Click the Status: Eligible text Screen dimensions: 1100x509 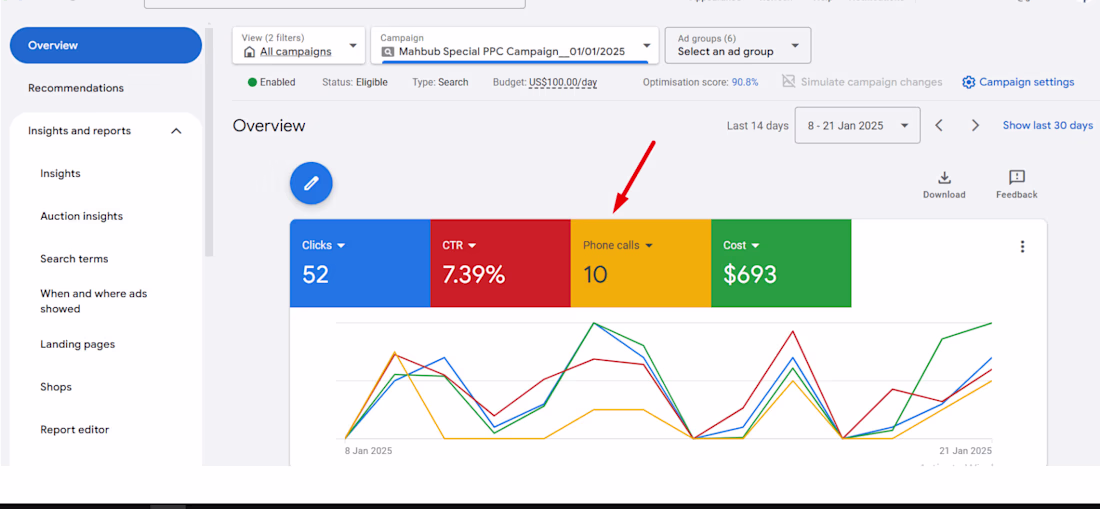point(354,82)
